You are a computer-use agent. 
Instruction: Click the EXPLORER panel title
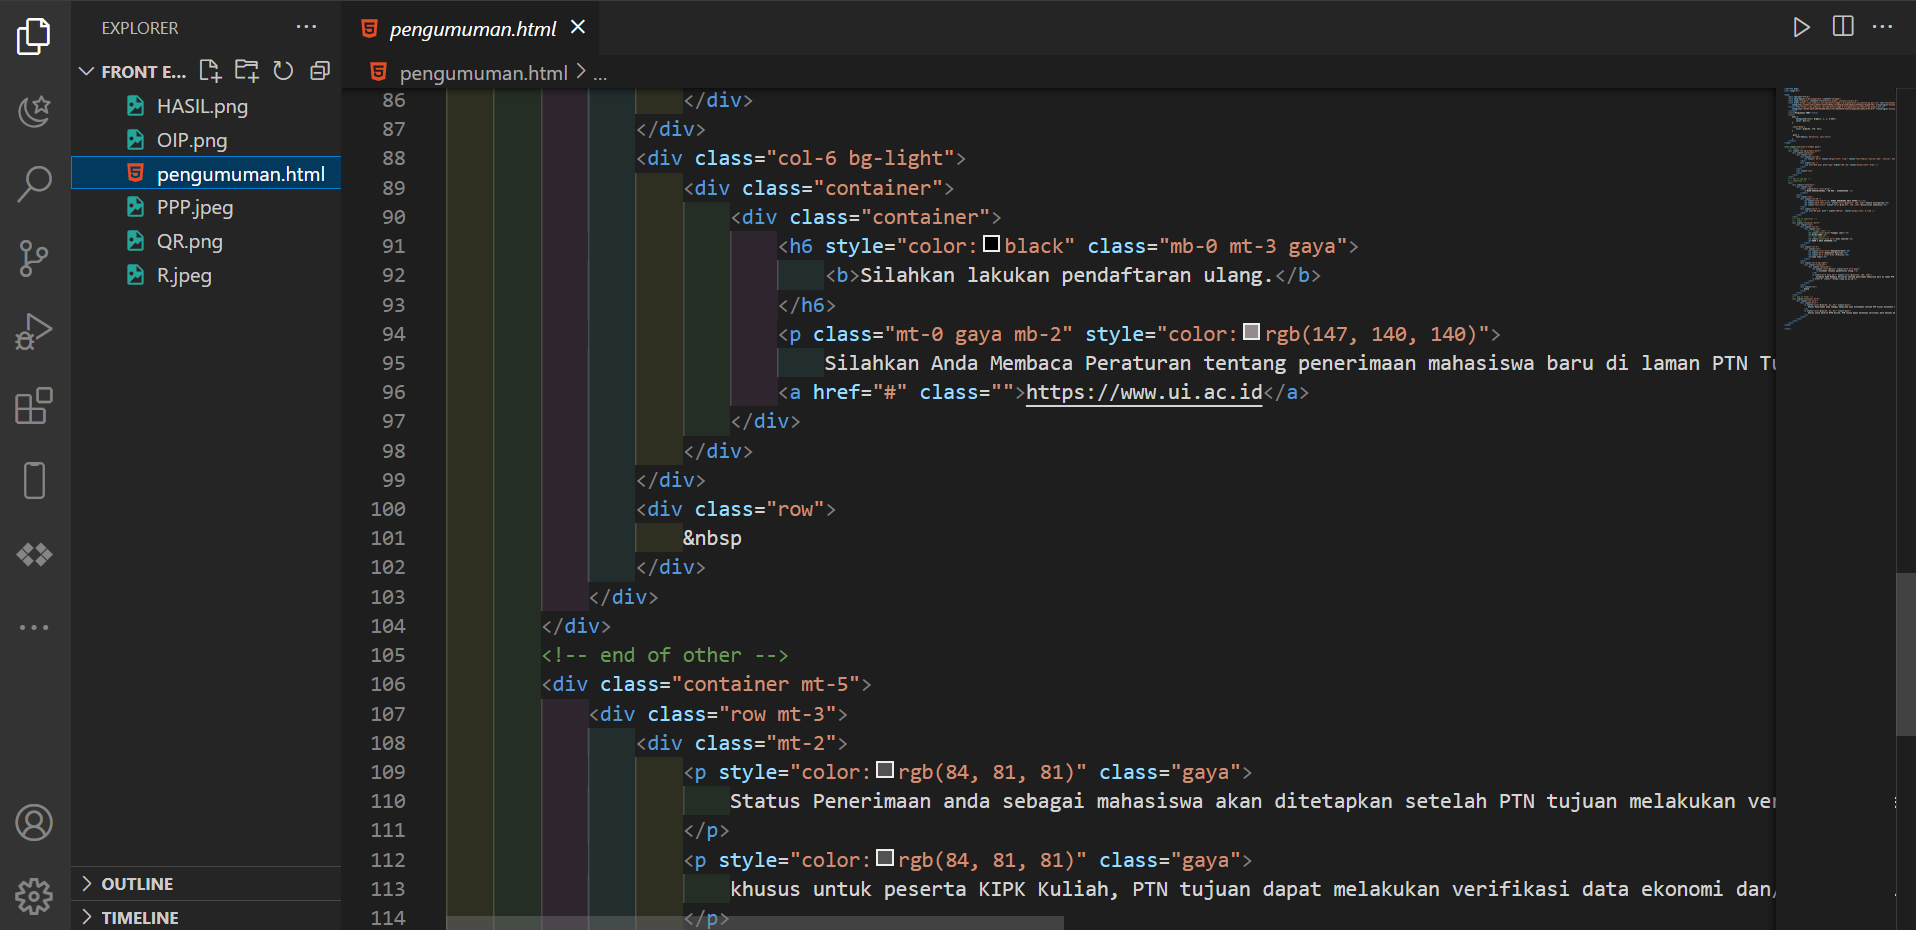pyautogui.click(x=140, y=28)
